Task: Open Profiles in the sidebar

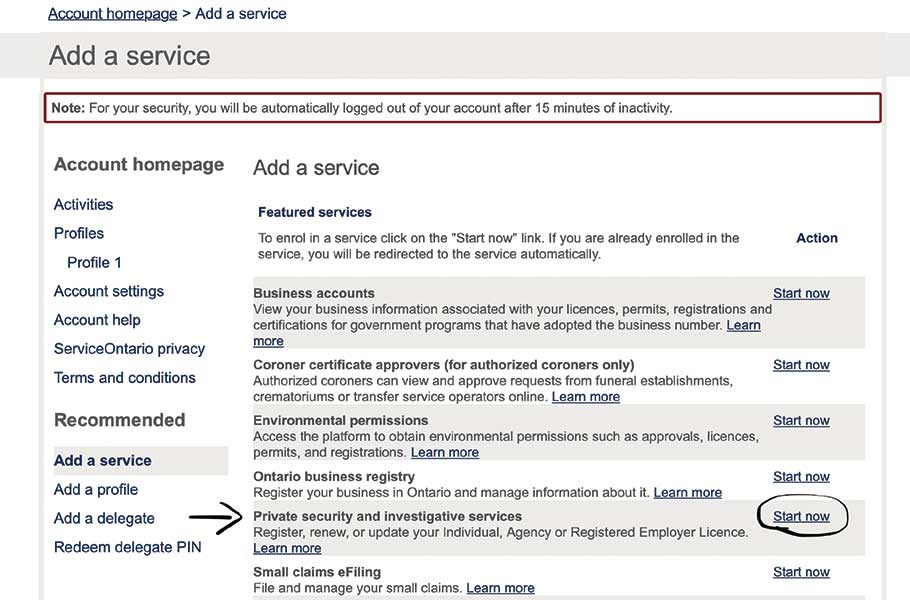Action: pos(79,233)
